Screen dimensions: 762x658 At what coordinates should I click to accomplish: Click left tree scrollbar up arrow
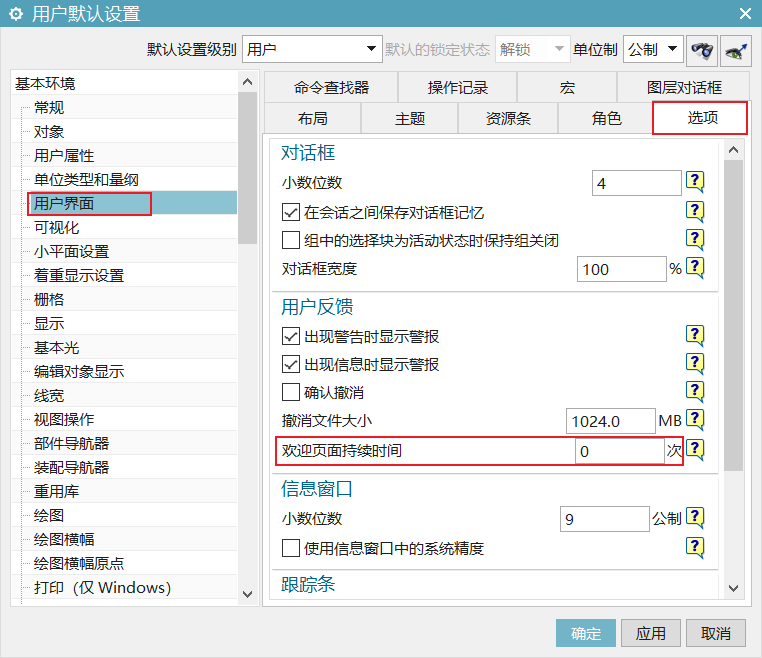(x=247, y=82)
